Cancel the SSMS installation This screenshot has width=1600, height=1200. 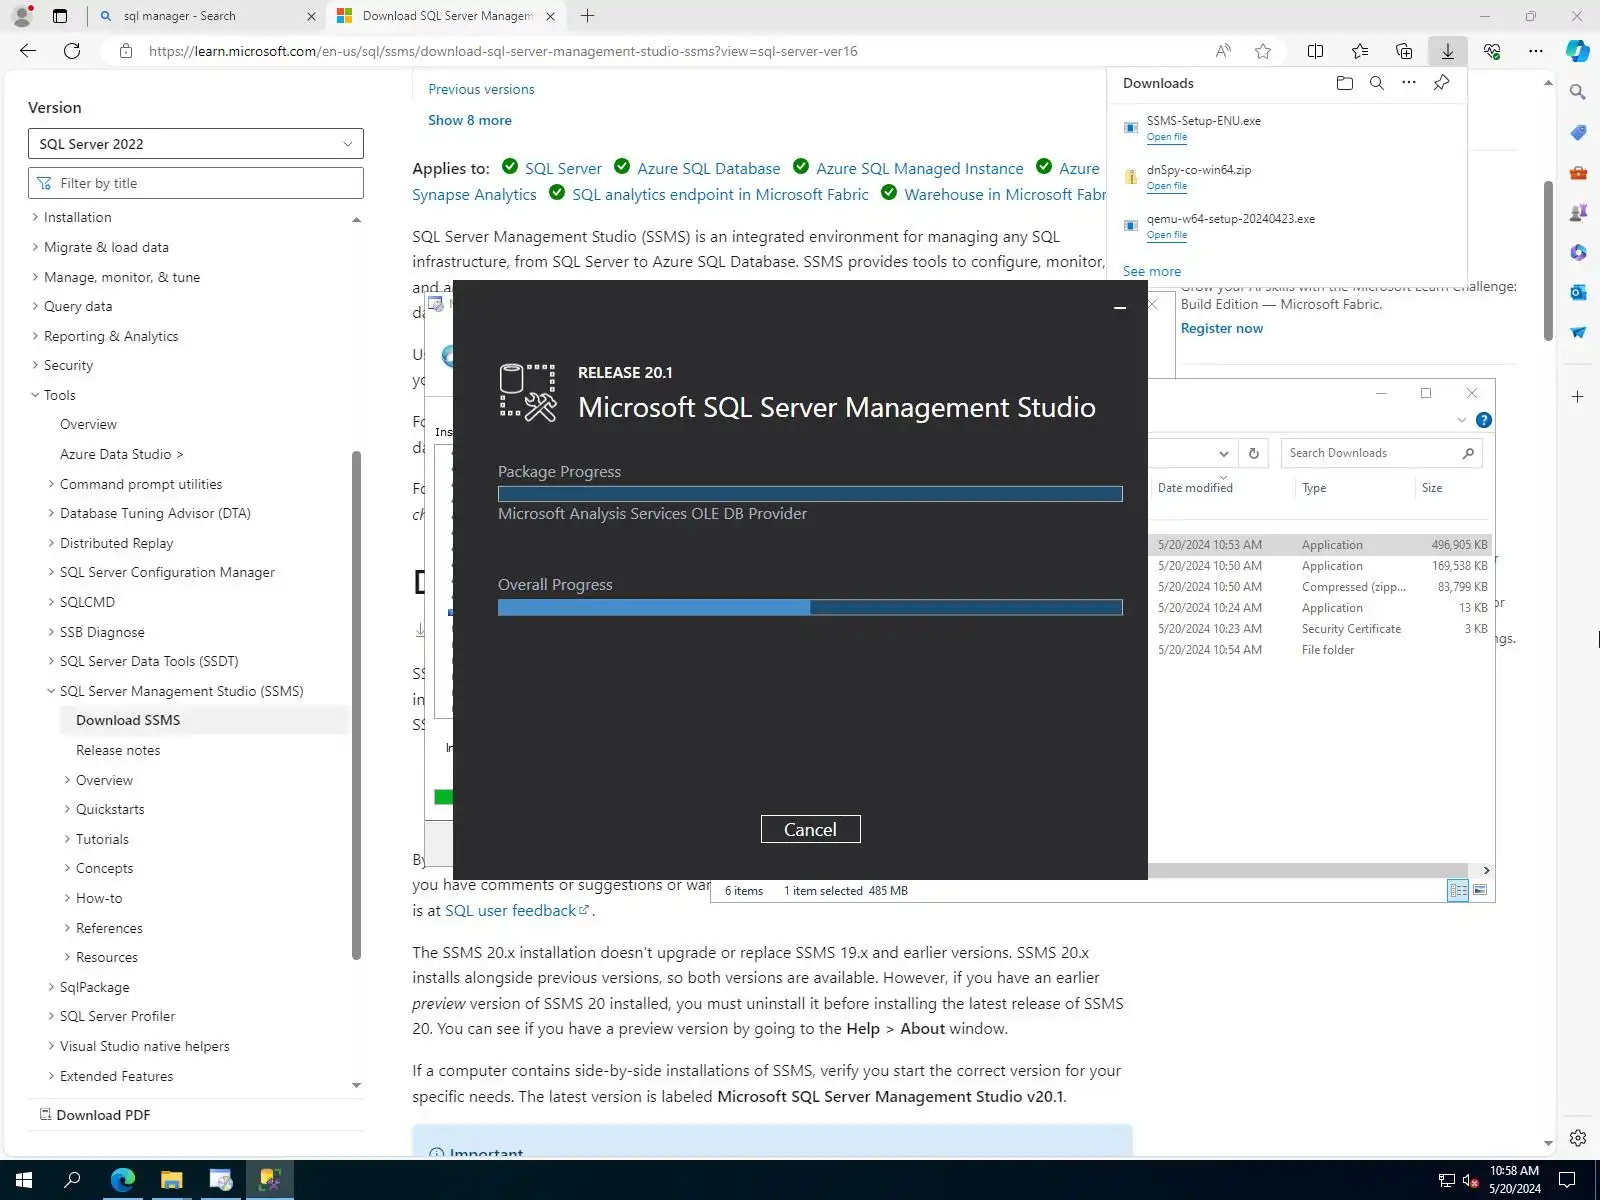point(810,829)
